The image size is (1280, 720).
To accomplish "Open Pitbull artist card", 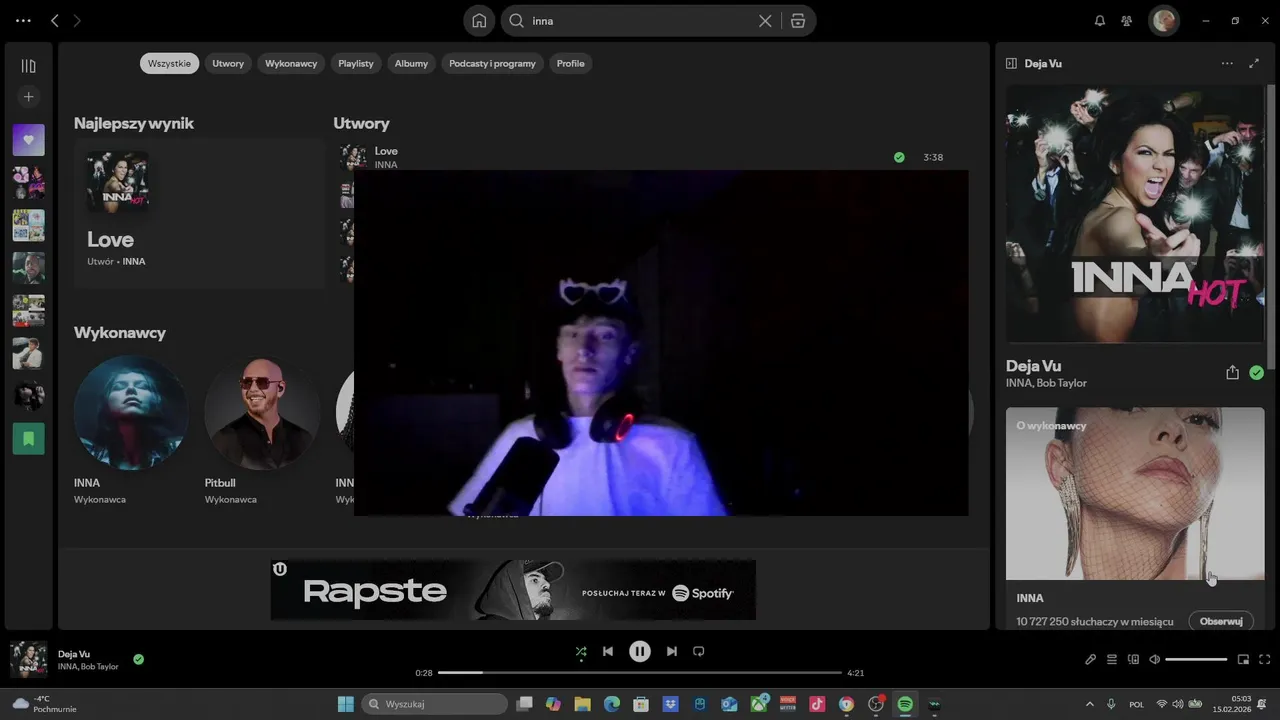I will pyautogui.click(x=262, y=431).
